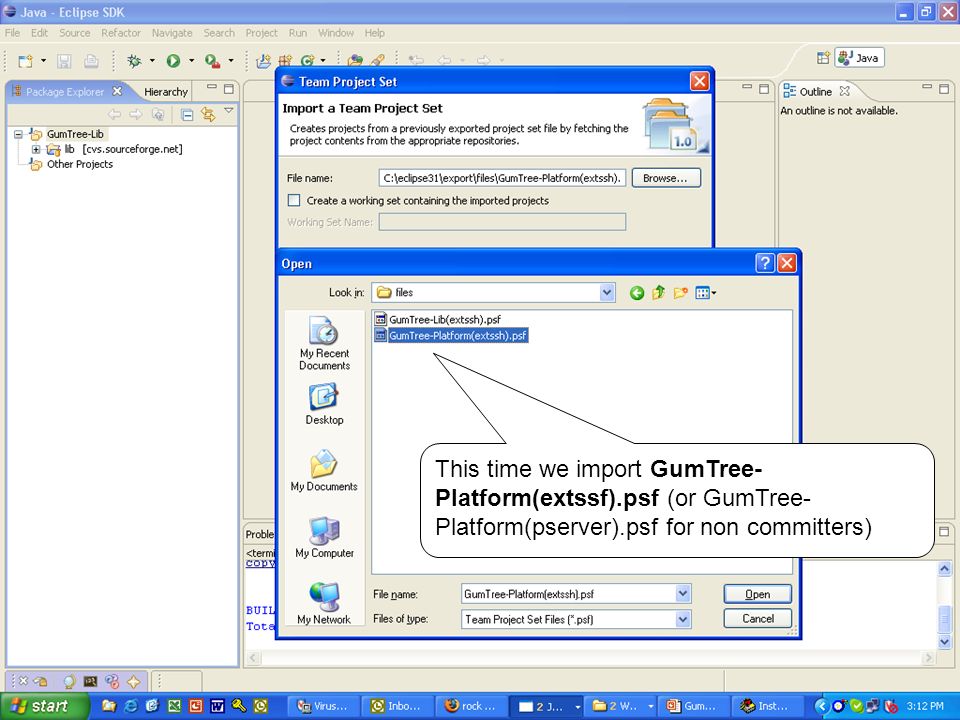This screenshot has width=960, height=720.
Task: Open the File name combo dropdown arrow
Action: [x=683, y=593]
